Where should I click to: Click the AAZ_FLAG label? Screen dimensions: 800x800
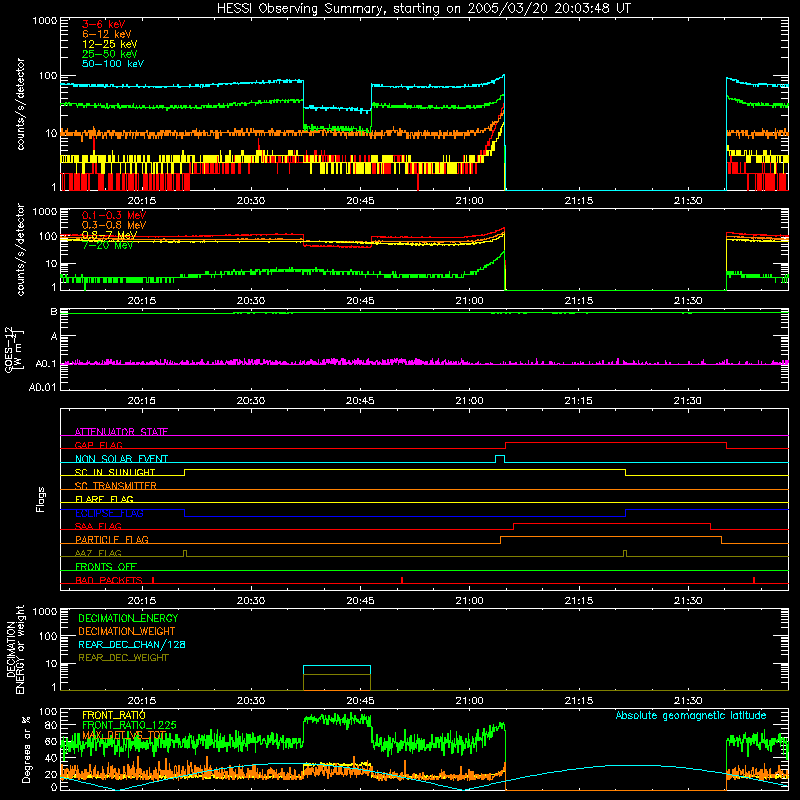tap(98, 553)
